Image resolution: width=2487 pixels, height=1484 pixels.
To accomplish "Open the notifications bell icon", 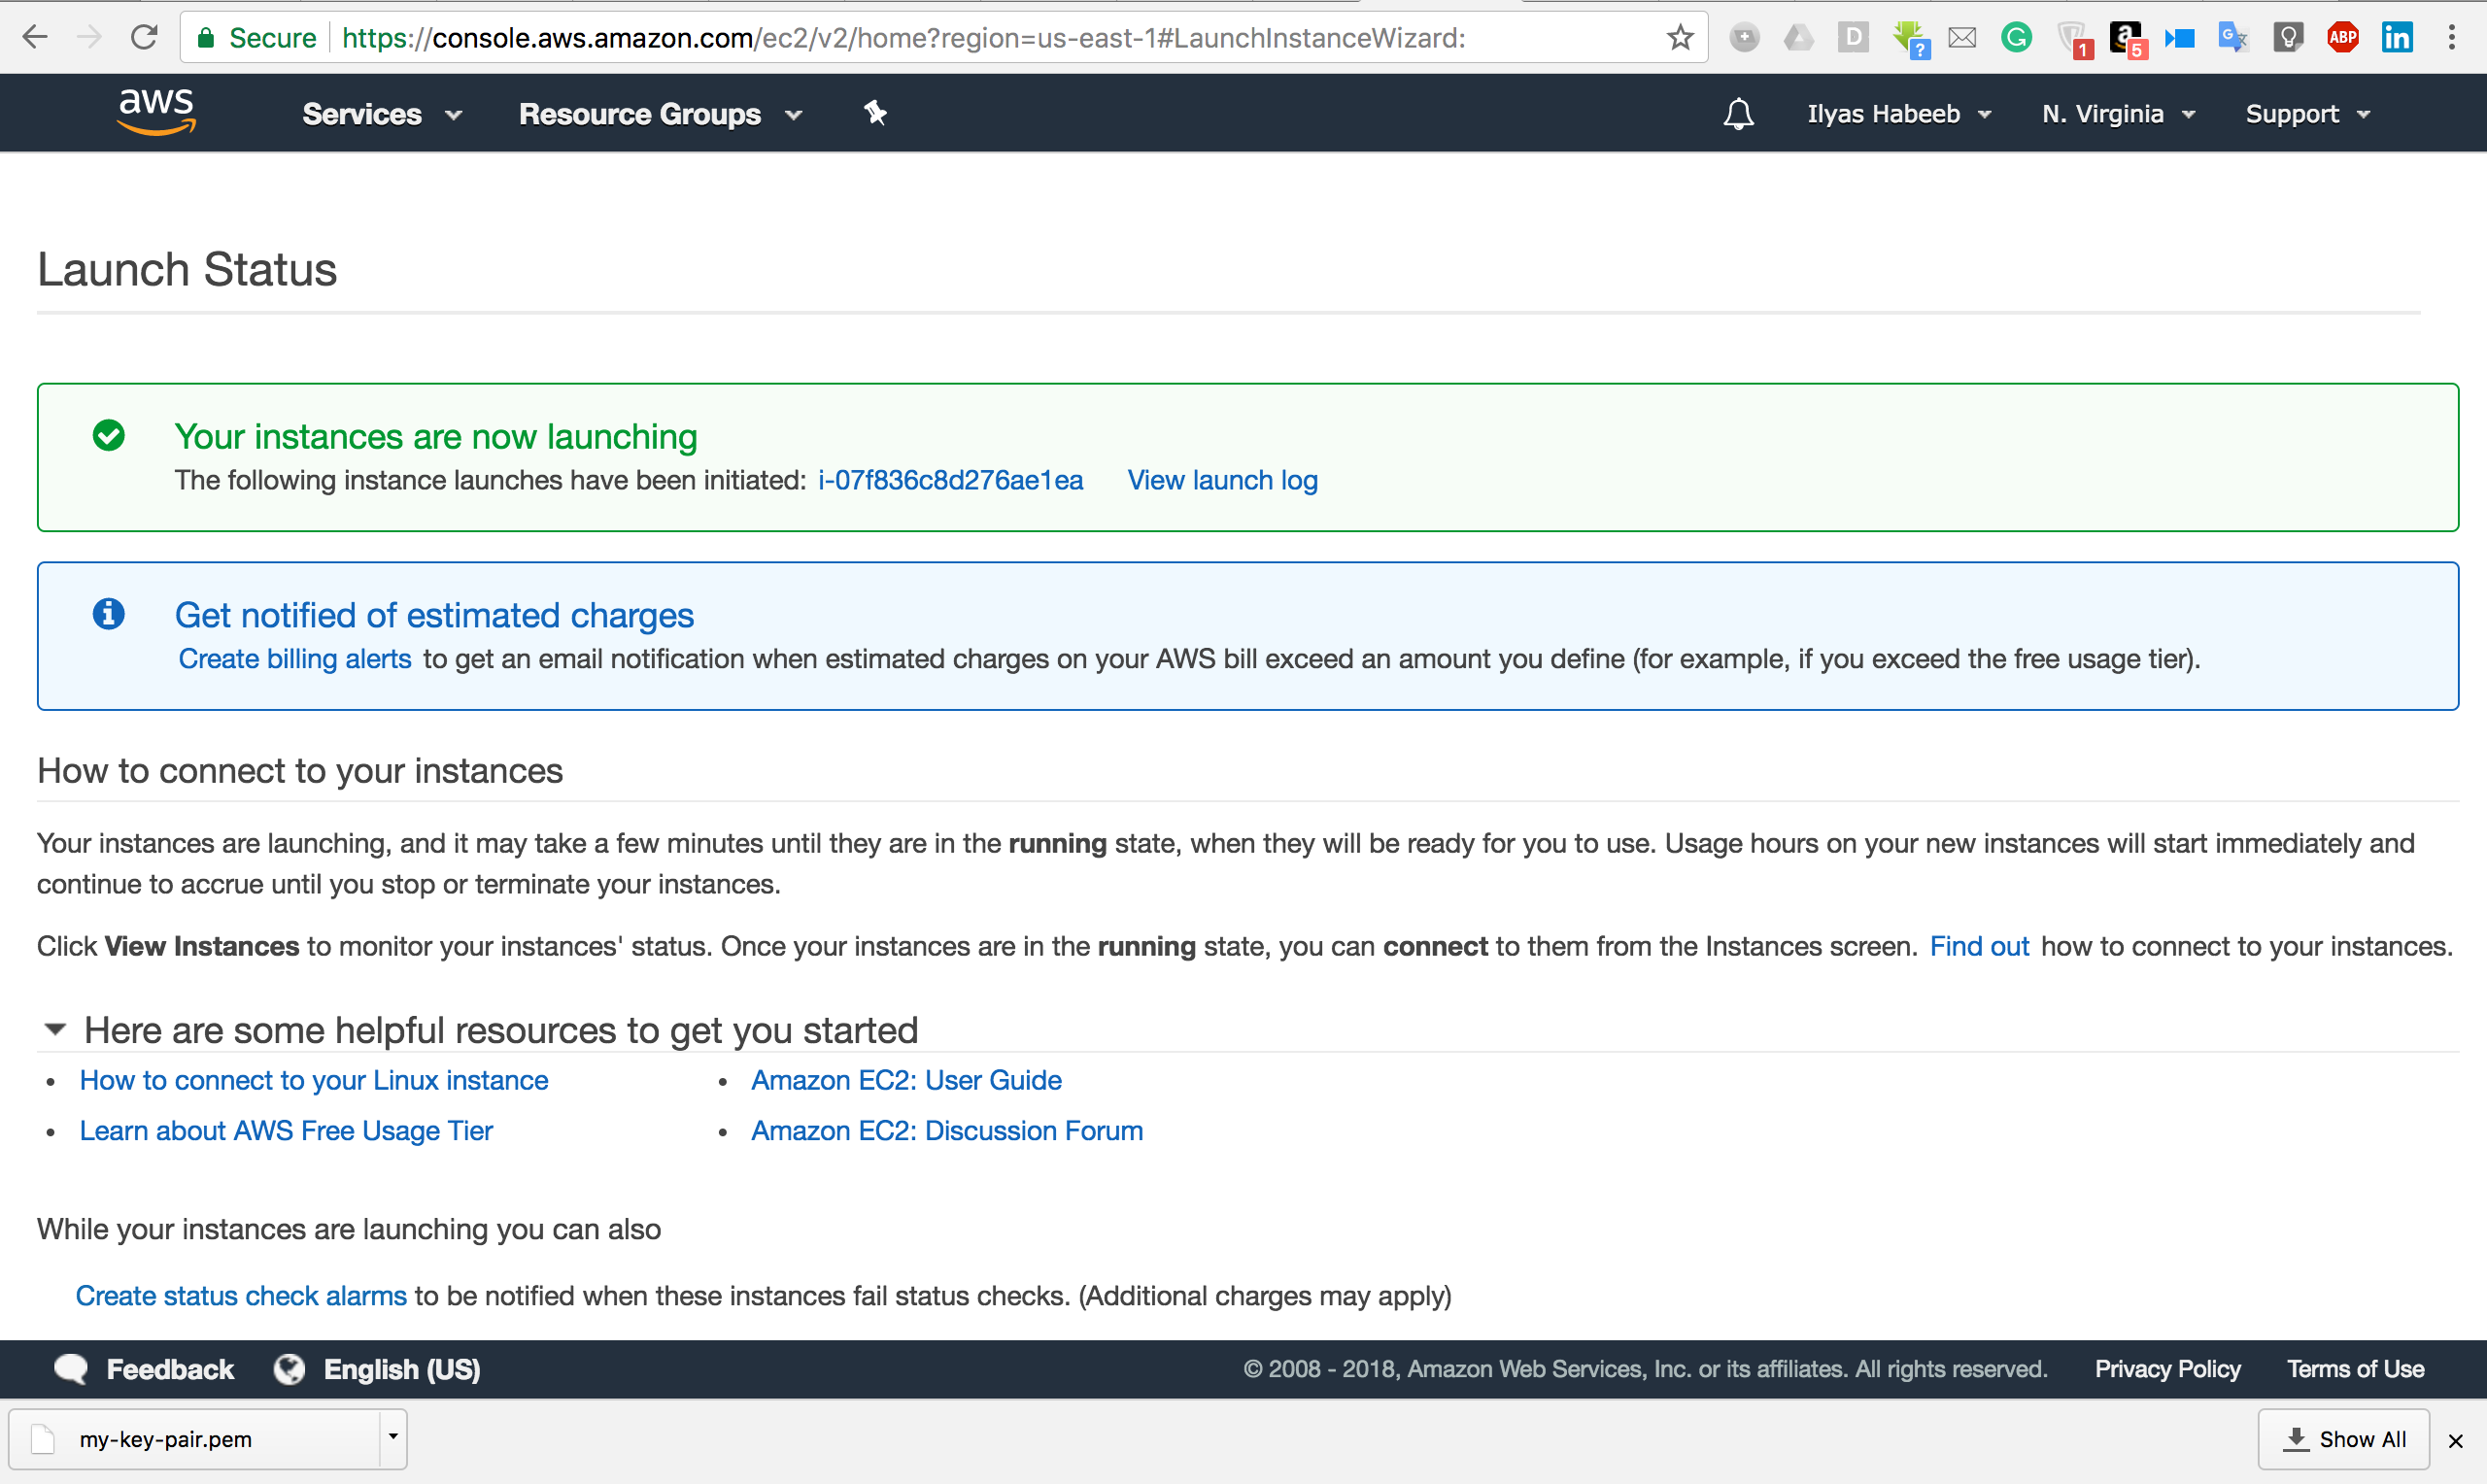I will [x=1738, y=114].
